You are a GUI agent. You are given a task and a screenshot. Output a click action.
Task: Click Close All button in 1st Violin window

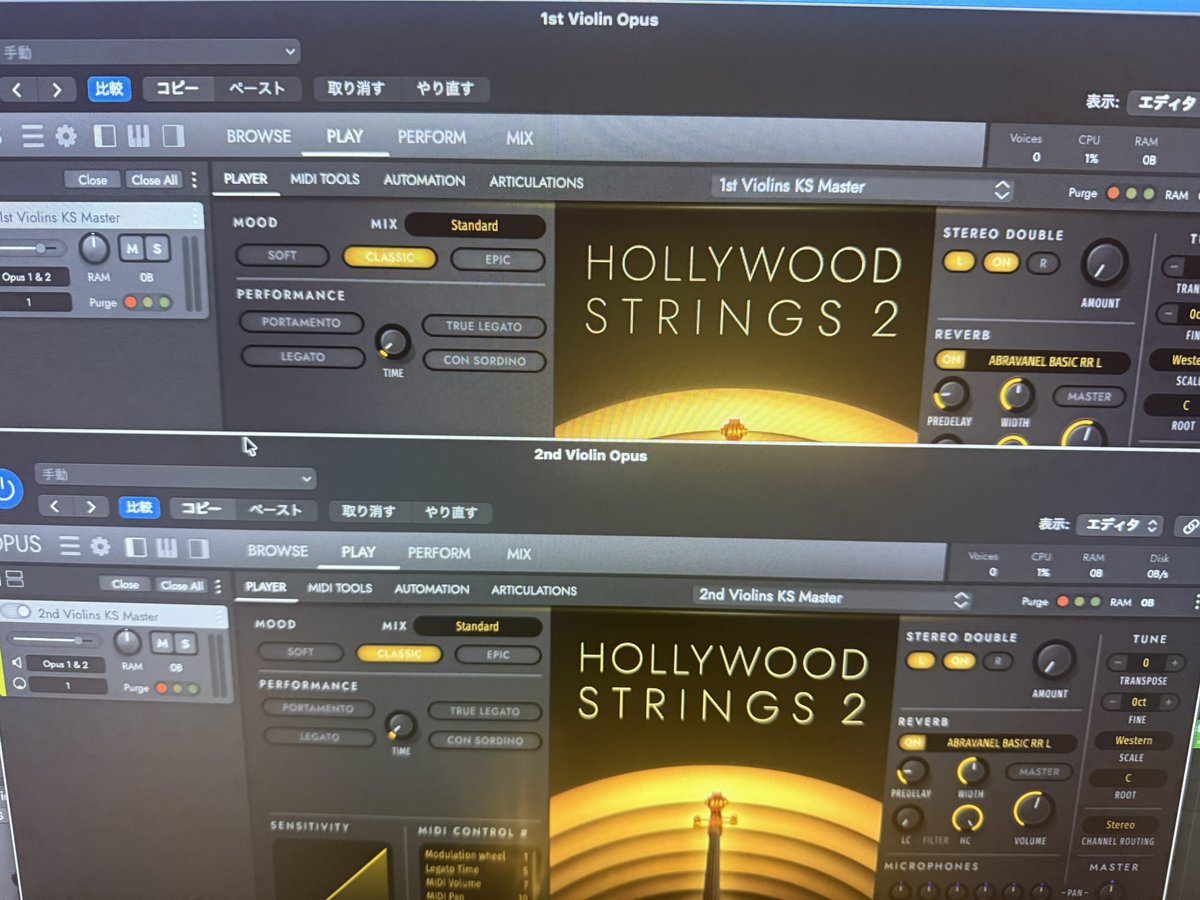point(154,180)
